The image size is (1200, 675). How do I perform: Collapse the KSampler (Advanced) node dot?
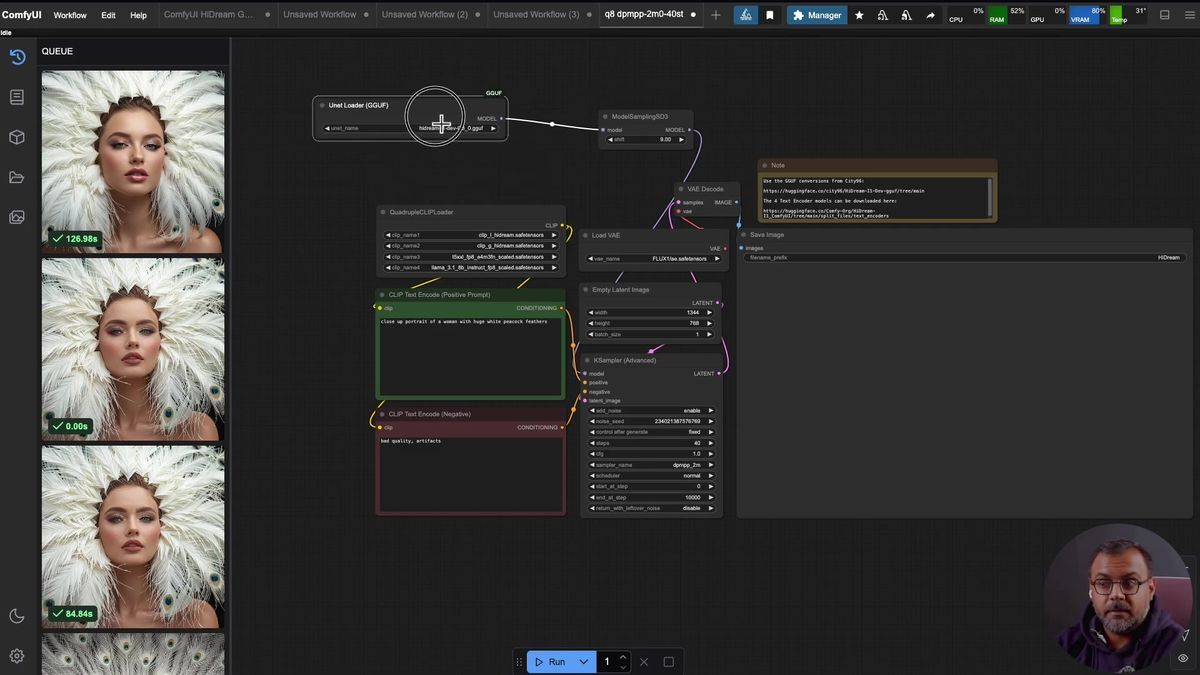[587, 360]
